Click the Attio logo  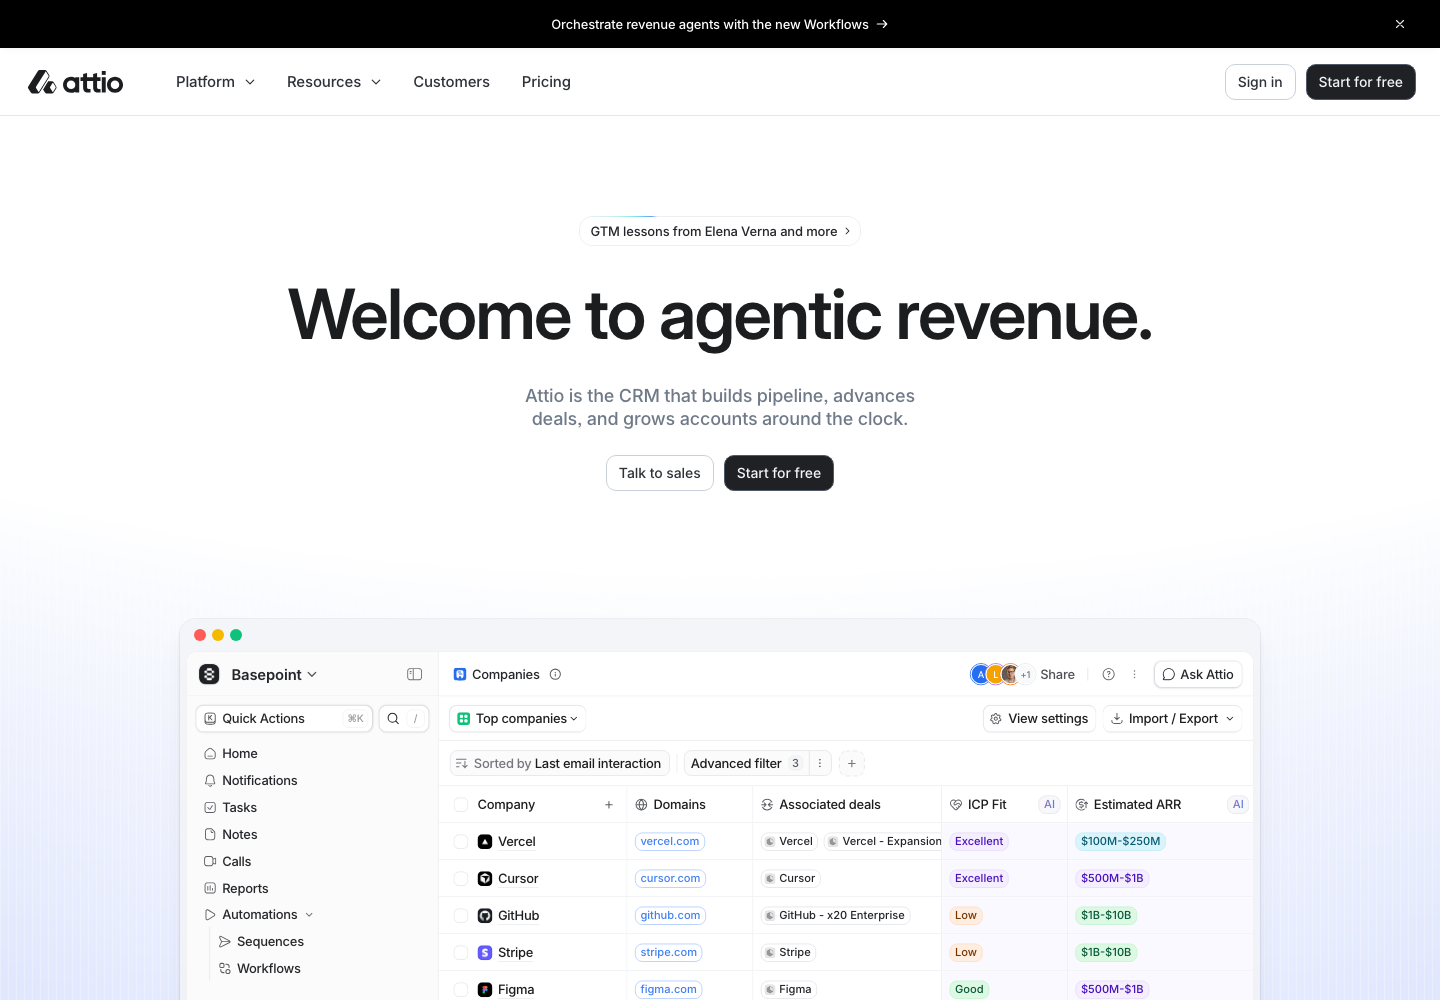pos(76,82)
